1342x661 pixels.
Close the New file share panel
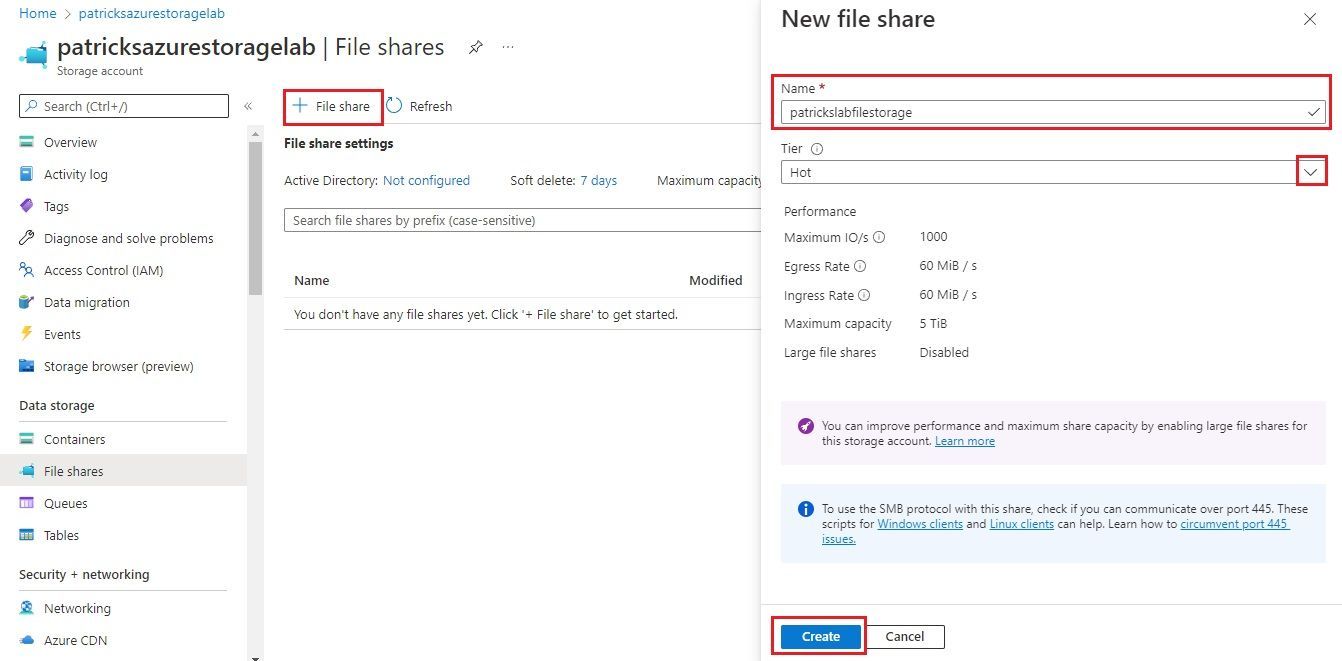(1310, 19)
